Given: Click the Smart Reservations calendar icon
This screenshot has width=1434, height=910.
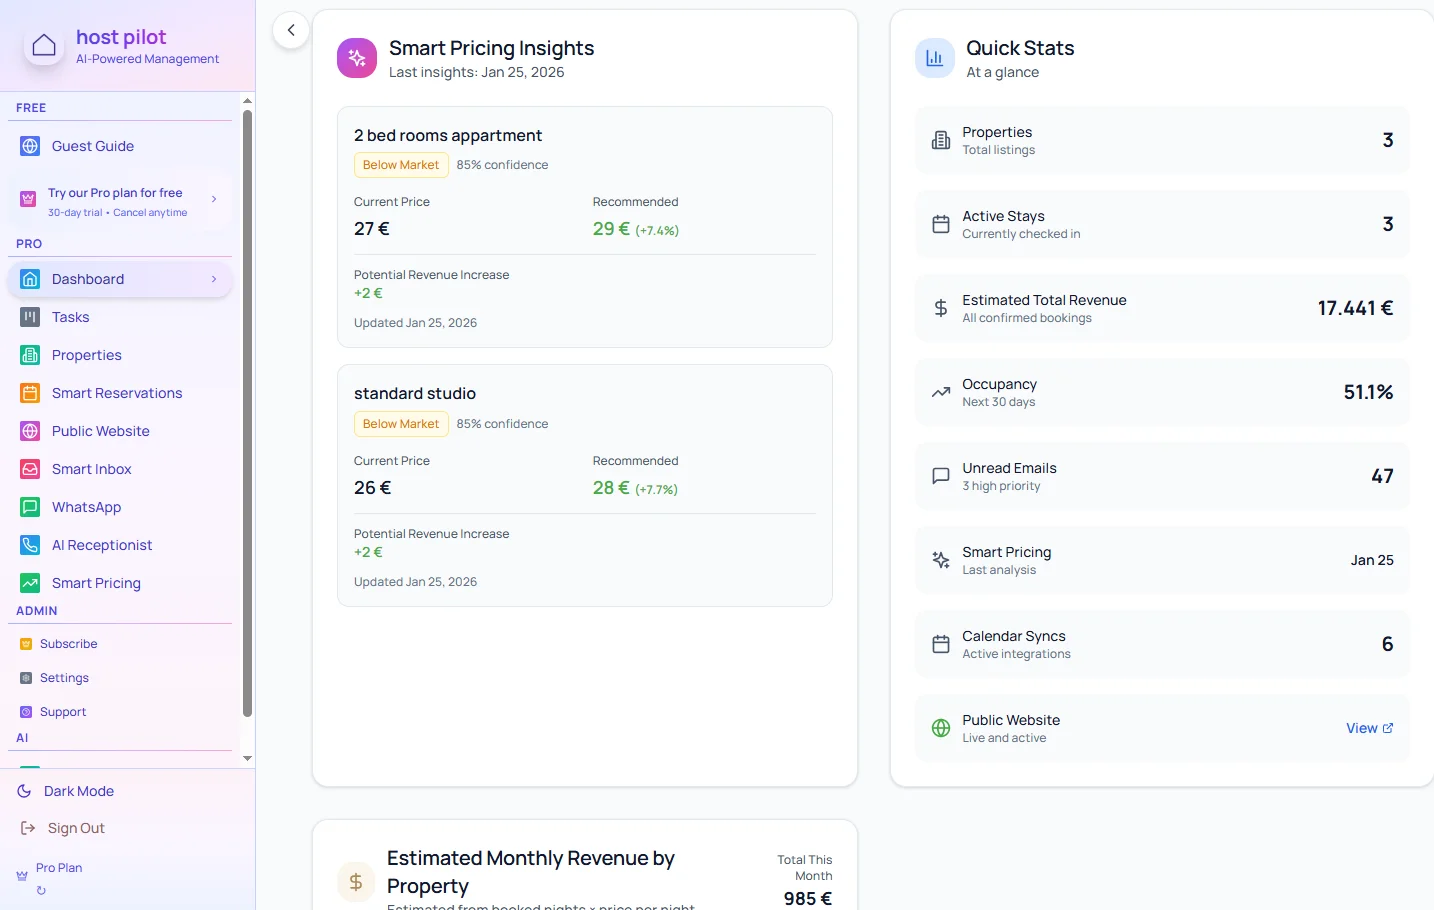Looking at the screenshot, I should point(28,393).
